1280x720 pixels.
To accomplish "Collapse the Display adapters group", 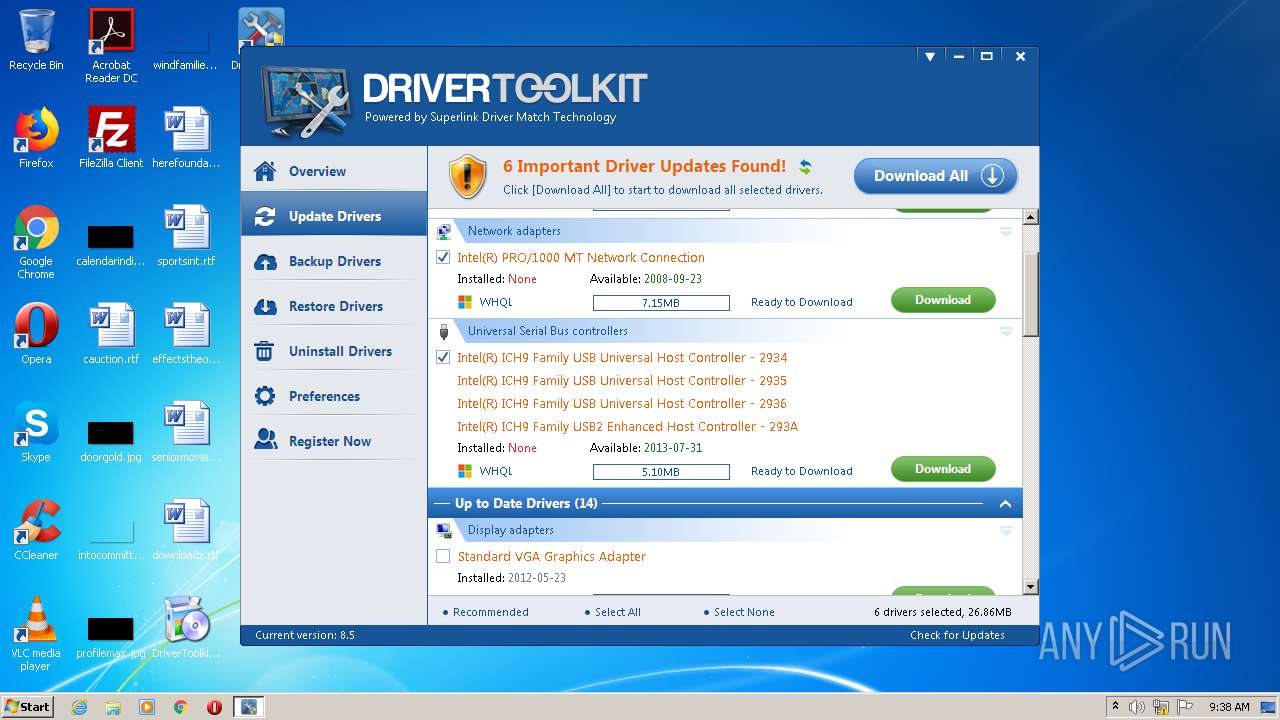I will pyautogui.click(x=1006, y=530).
